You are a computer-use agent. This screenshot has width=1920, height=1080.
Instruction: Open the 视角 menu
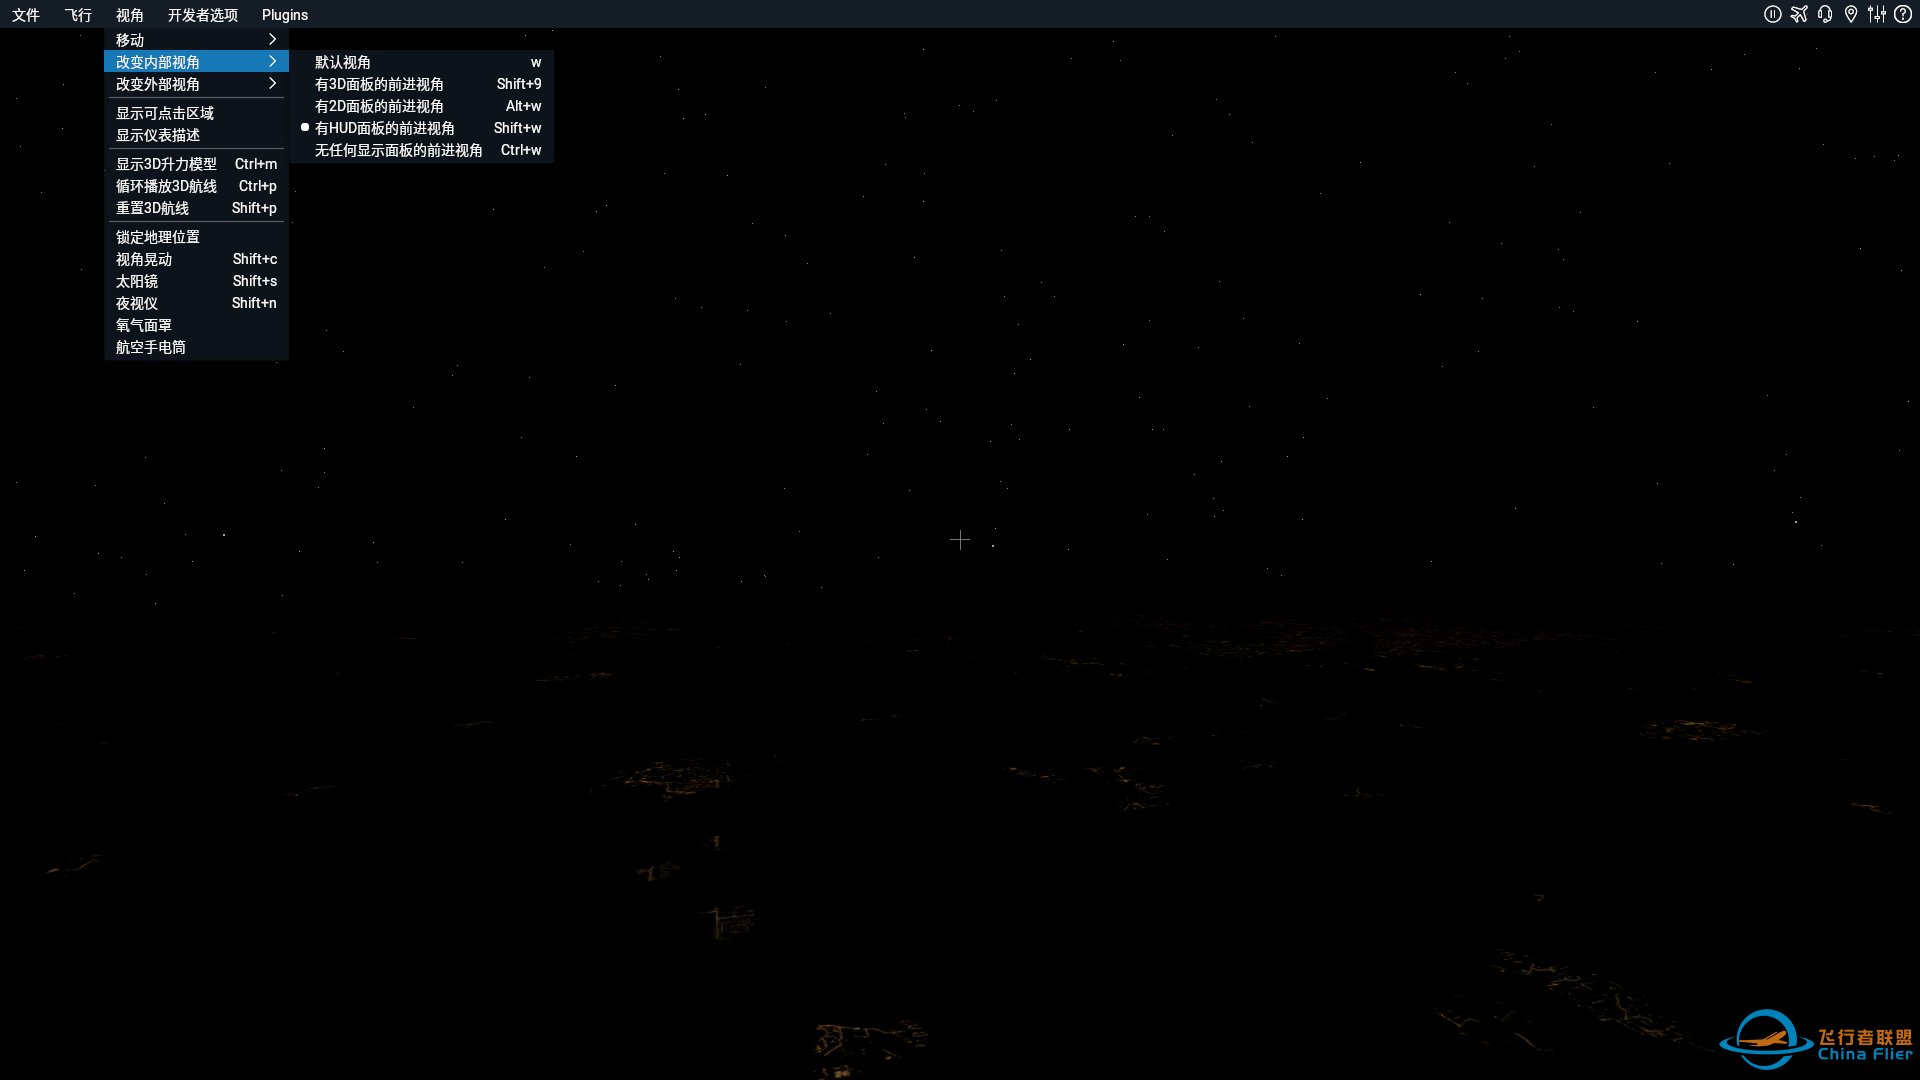click(x=130, y=15)
